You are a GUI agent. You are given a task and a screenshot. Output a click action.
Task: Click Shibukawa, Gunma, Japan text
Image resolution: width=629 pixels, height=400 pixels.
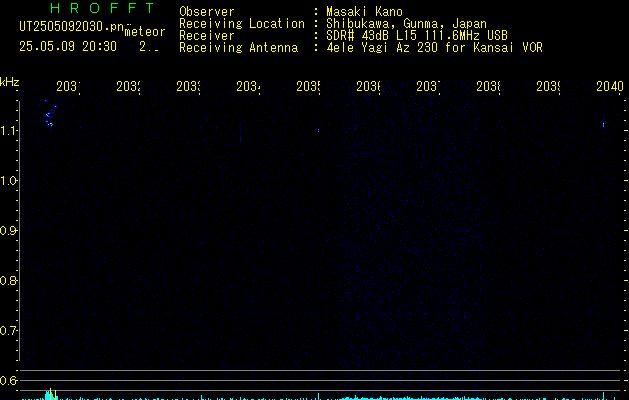coord(406,24)
